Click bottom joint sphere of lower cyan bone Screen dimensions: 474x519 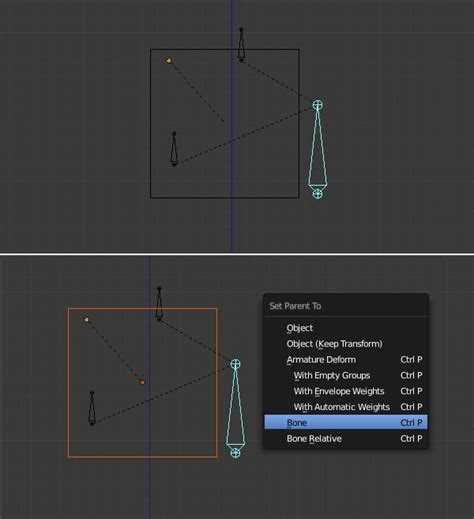(x=235, y=453)
